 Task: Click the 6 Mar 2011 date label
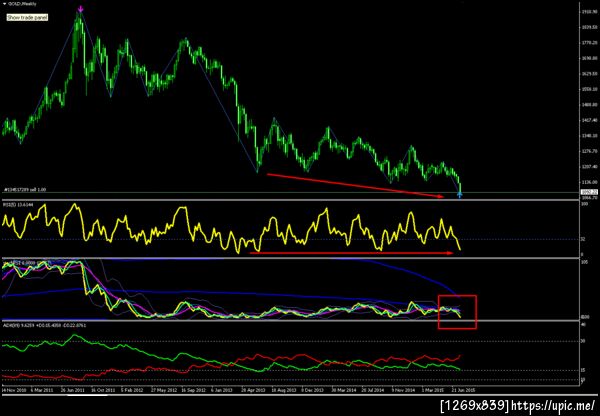pyautogui.click(x=42, y=390)
